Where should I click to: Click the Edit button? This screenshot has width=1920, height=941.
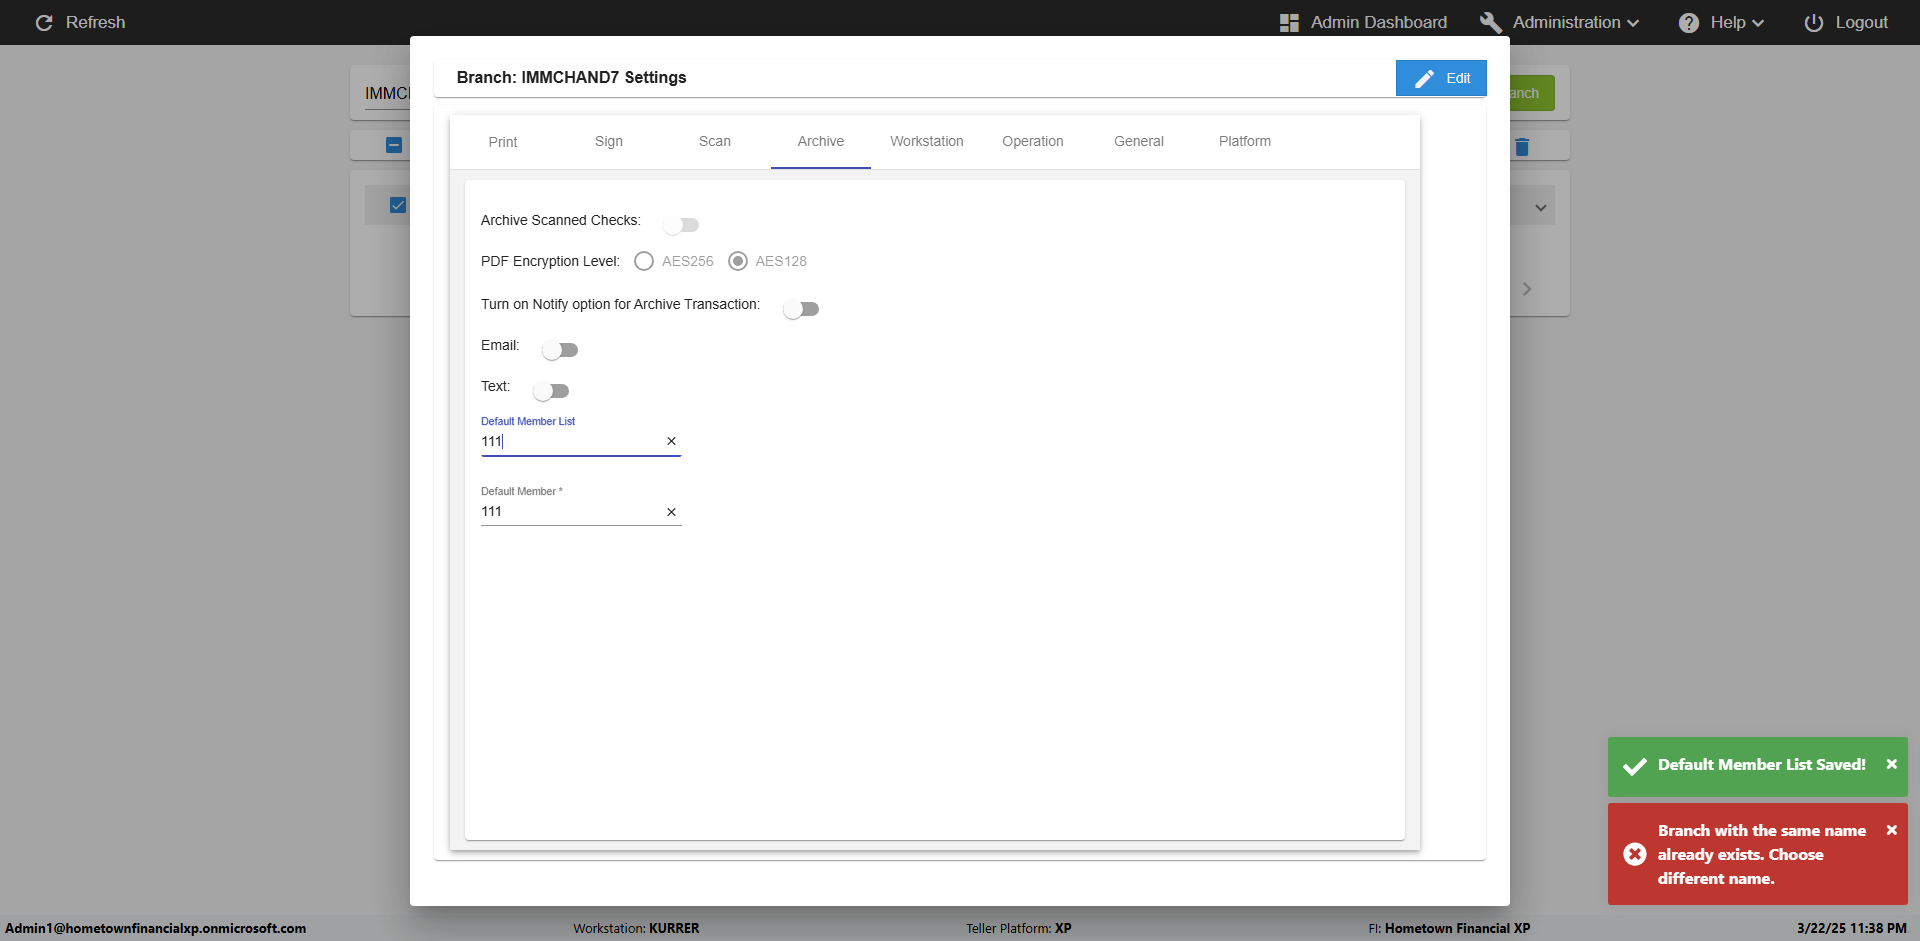click(x=1441, y=78)
